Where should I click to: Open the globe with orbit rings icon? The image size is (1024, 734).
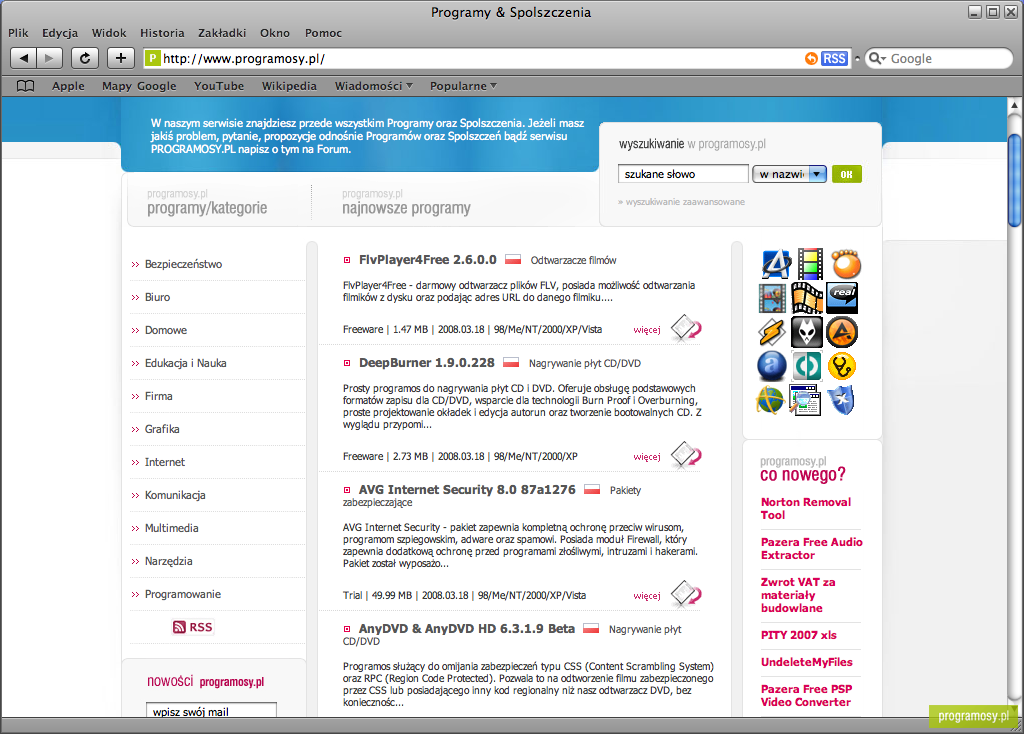[x=771, y=400]
